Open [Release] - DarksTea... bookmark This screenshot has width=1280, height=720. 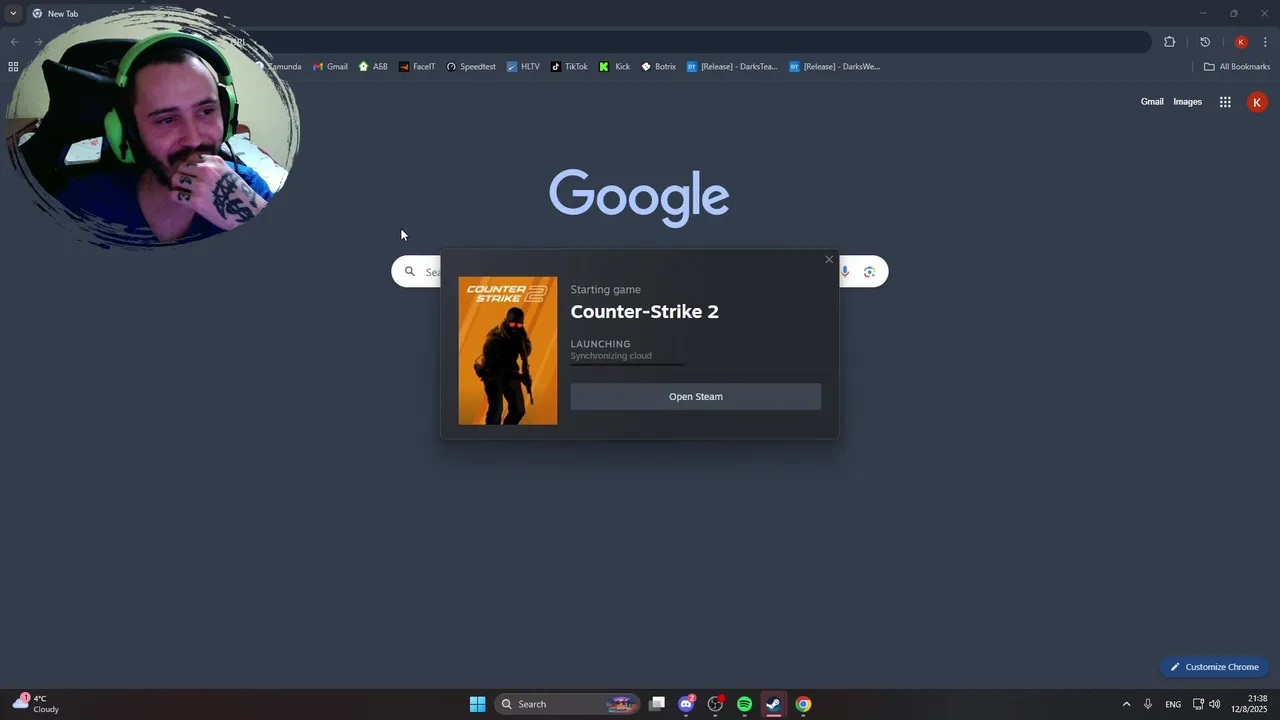pyautogui.click(x=732, y=67)
